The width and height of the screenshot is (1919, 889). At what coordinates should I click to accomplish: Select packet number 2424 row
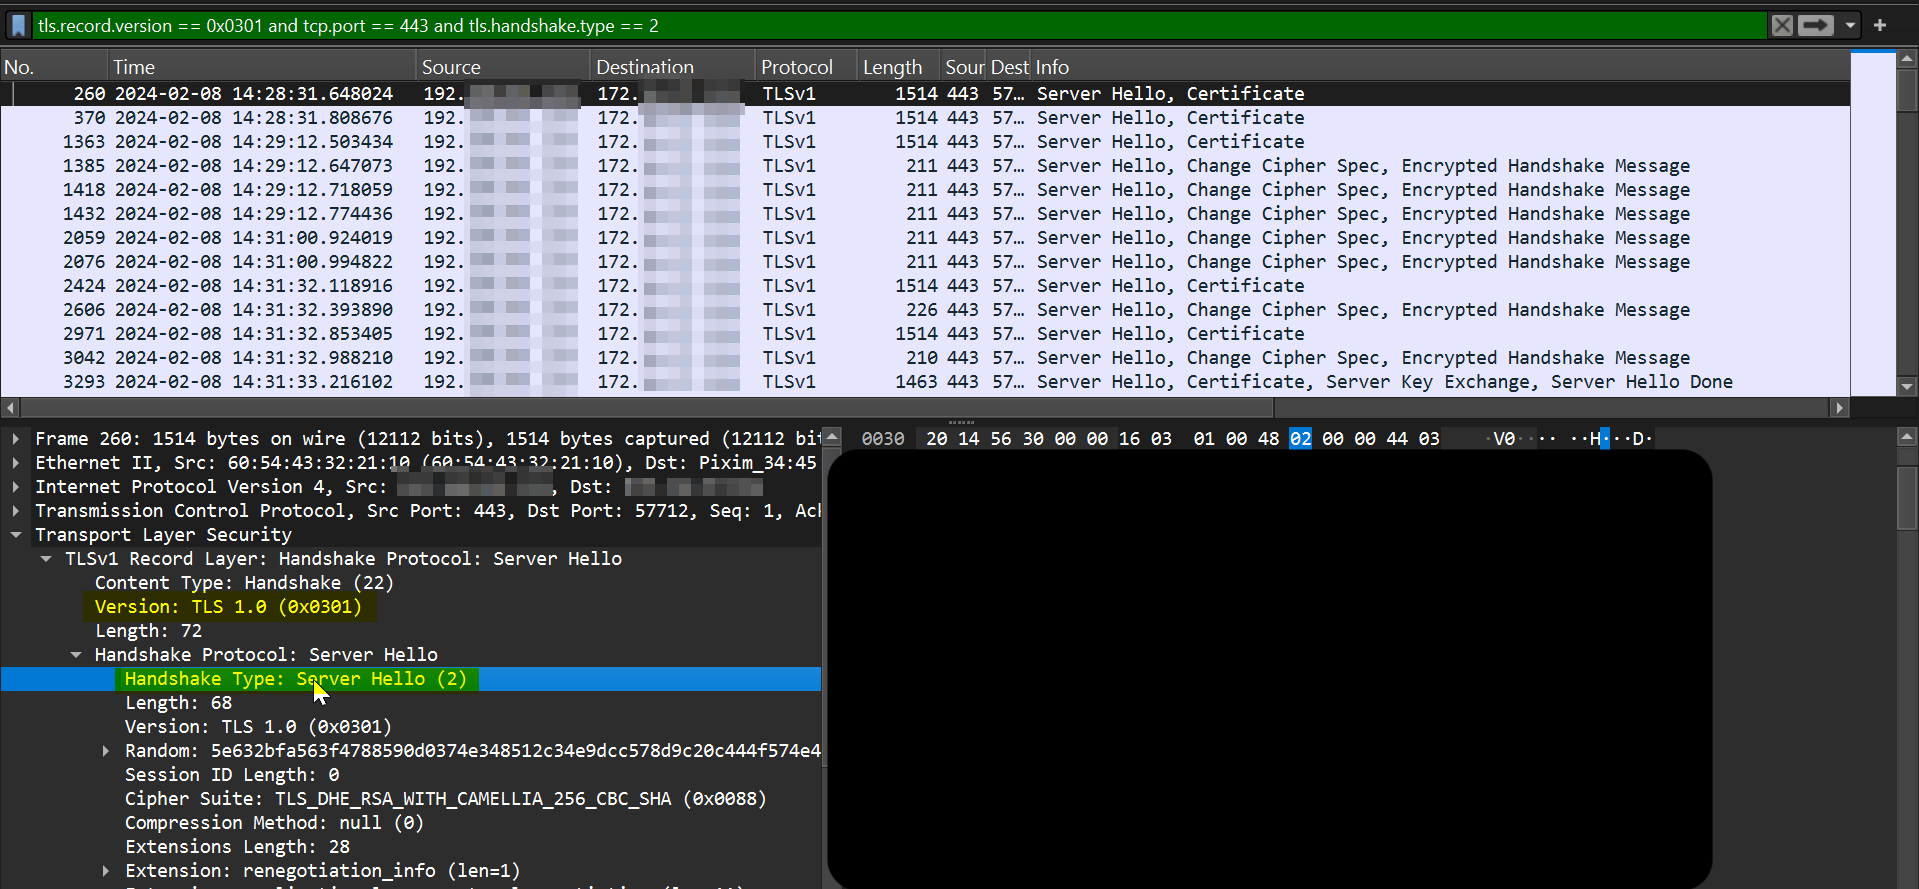(925, 285)
